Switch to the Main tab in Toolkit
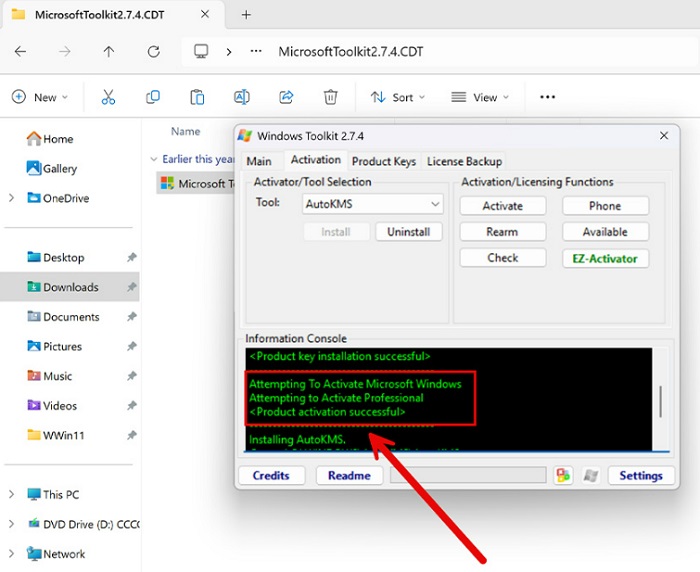The height and width of the screenshot is (572, 700). [x=259, y=161]
